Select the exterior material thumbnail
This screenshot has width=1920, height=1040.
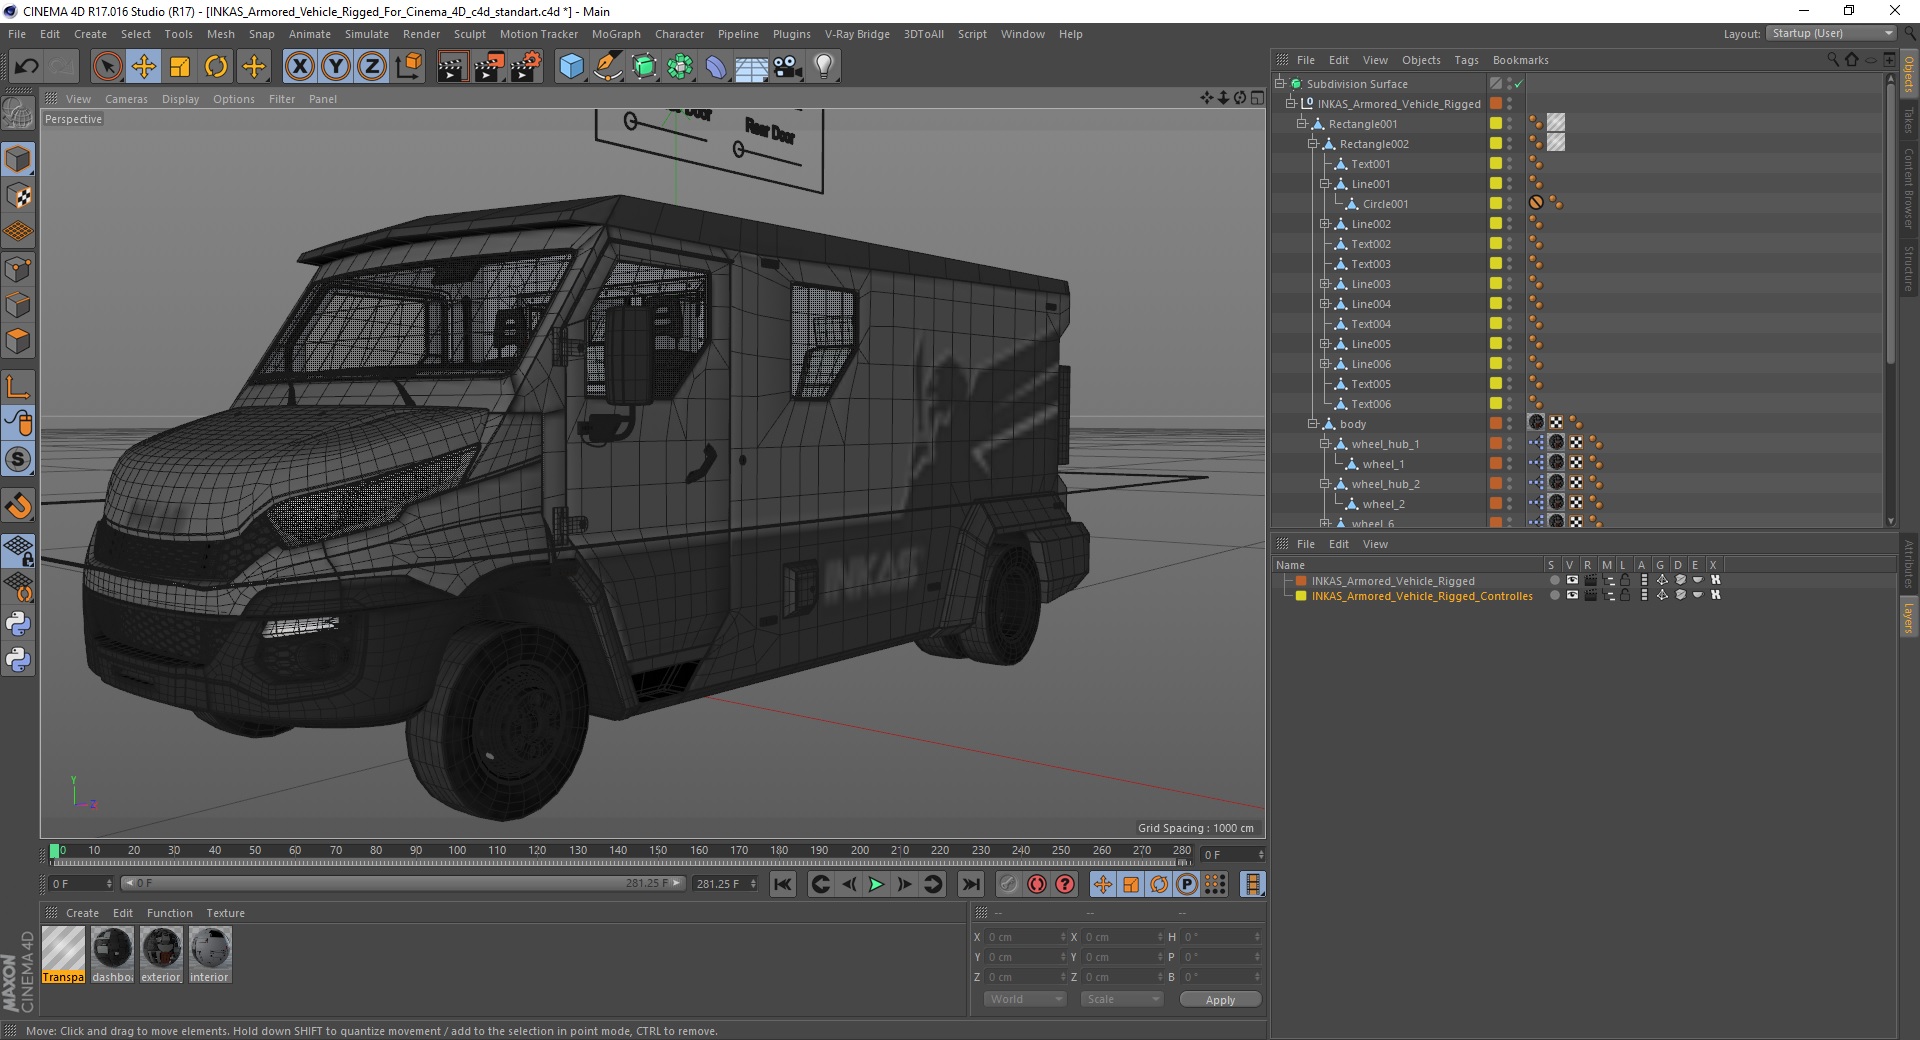pos(161,954)
